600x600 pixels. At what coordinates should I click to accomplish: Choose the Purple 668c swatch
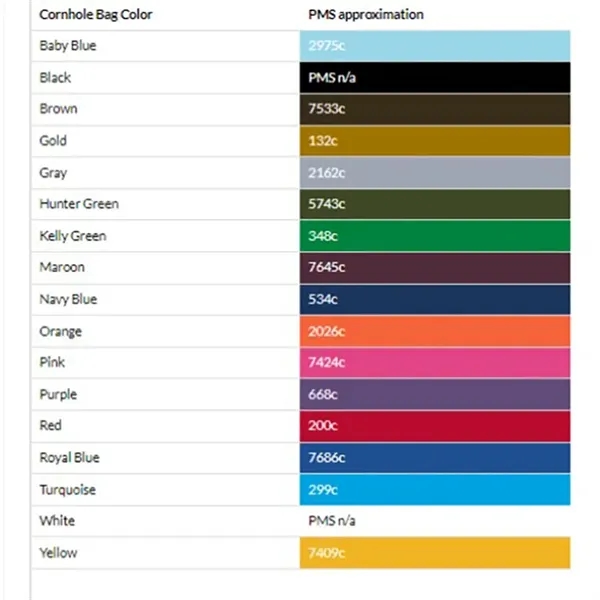pyautogui.click(x=435, y=394)
